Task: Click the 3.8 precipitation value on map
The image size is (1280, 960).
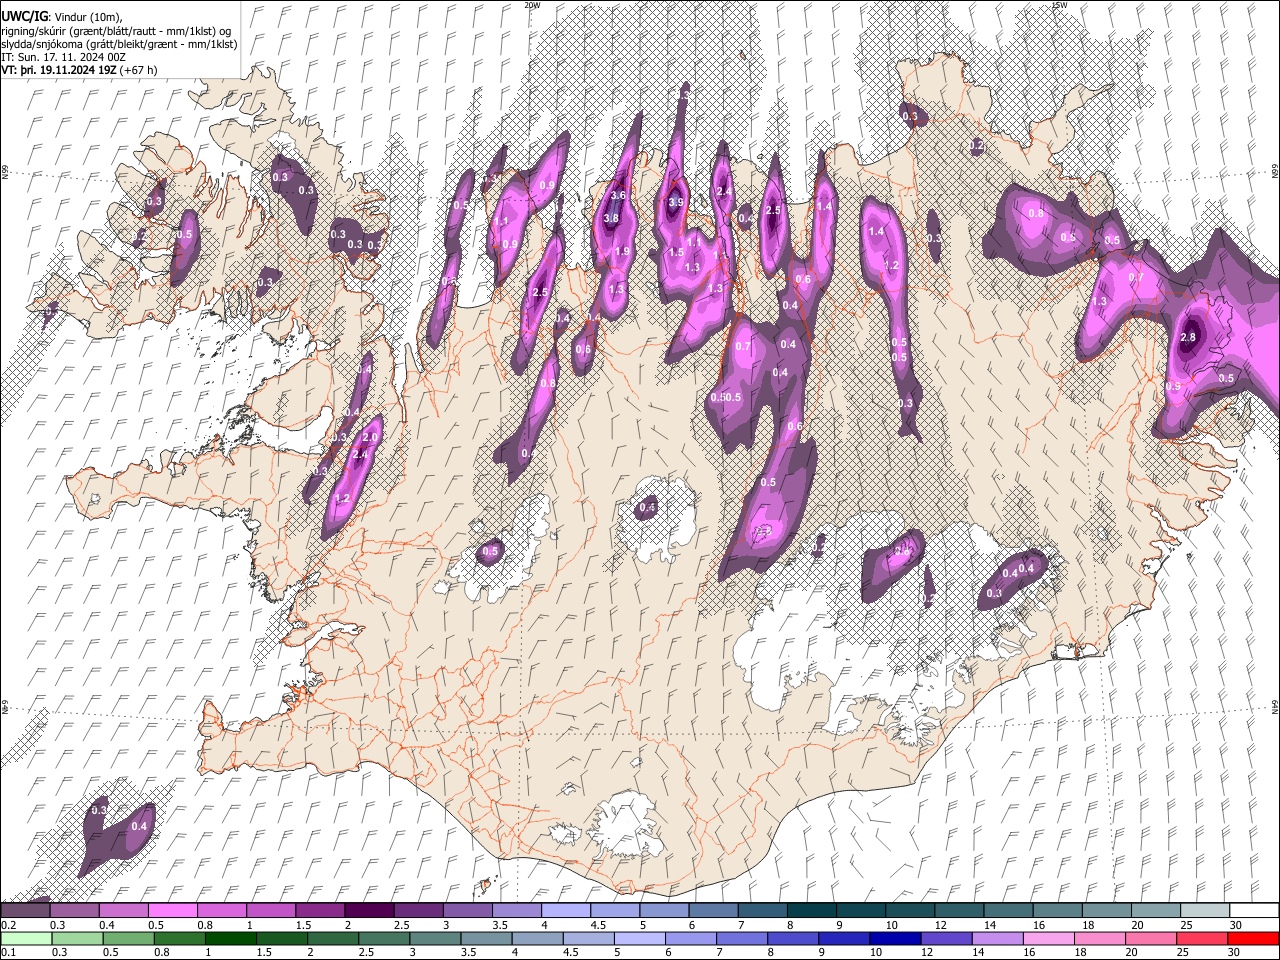Action: (612, 218)
